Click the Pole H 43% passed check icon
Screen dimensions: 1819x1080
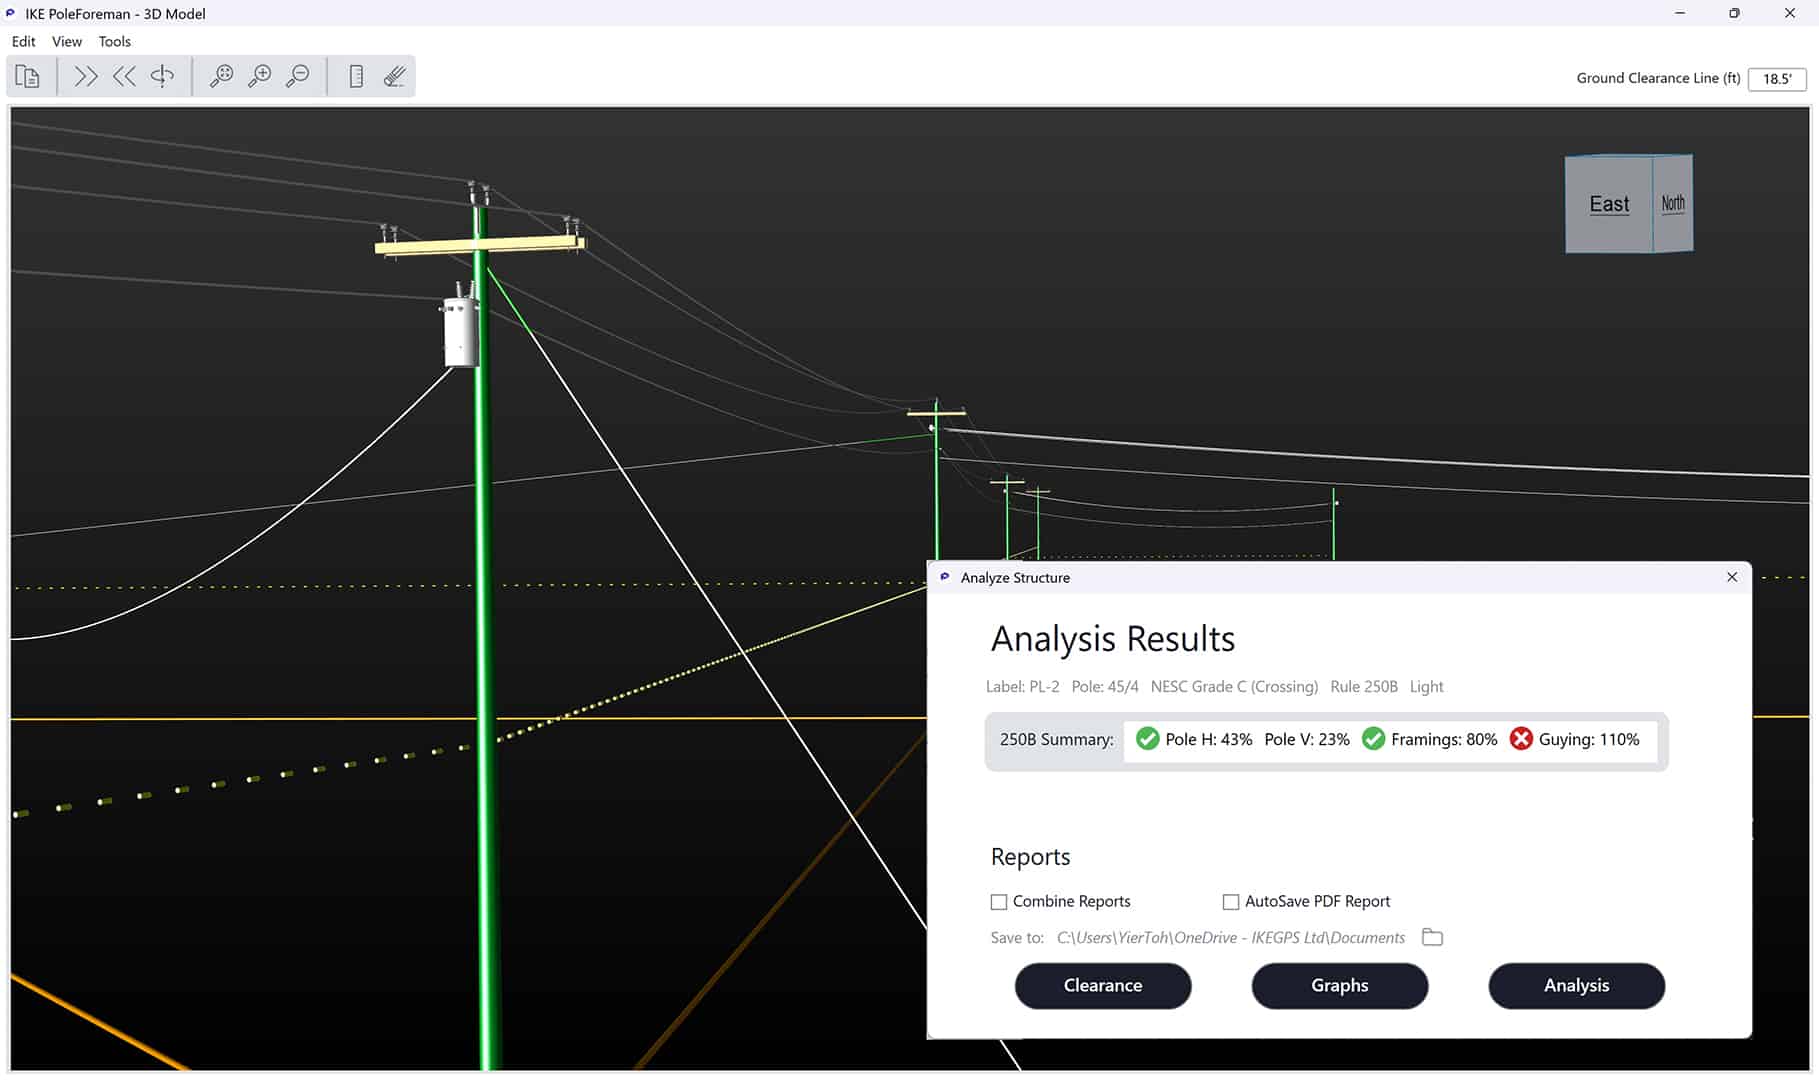tap(1148, 739)
